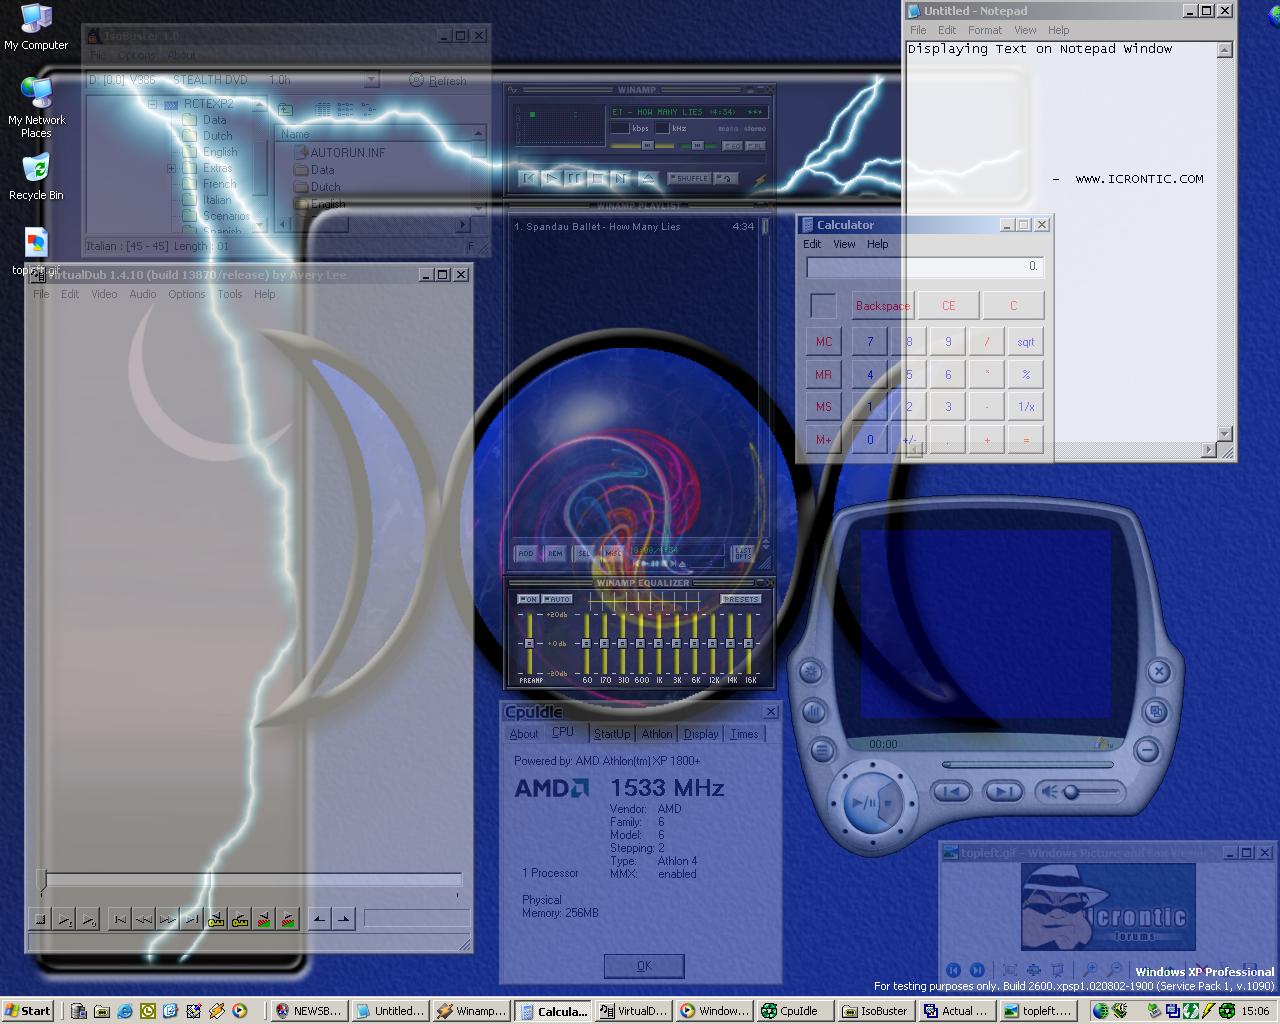
Task: Click Winamp previous track button
Action: [528, 178]
